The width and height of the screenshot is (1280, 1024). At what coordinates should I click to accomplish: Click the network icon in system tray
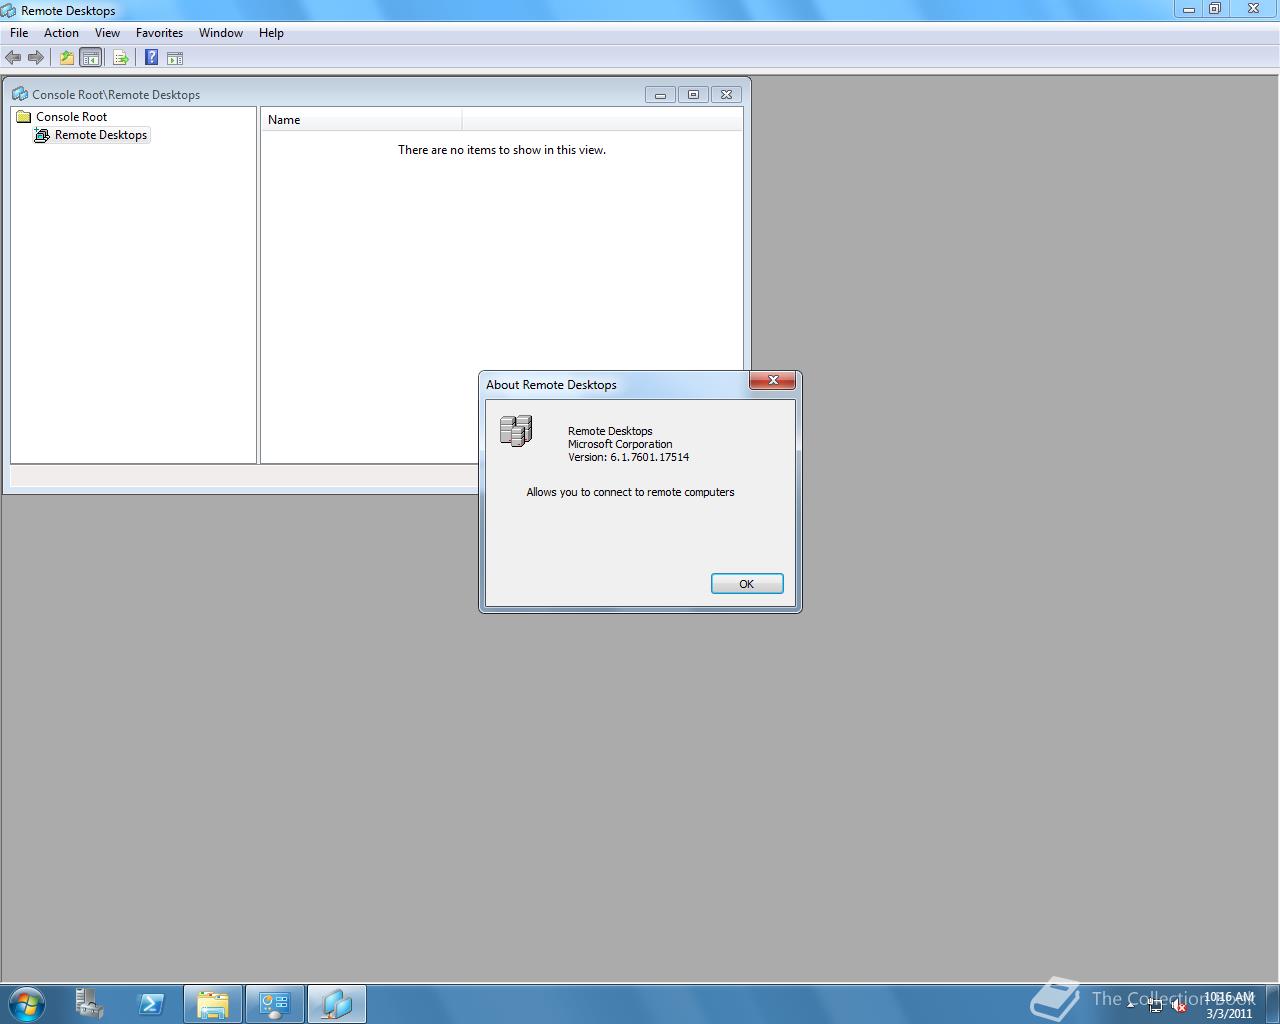pos(1156,1006)
